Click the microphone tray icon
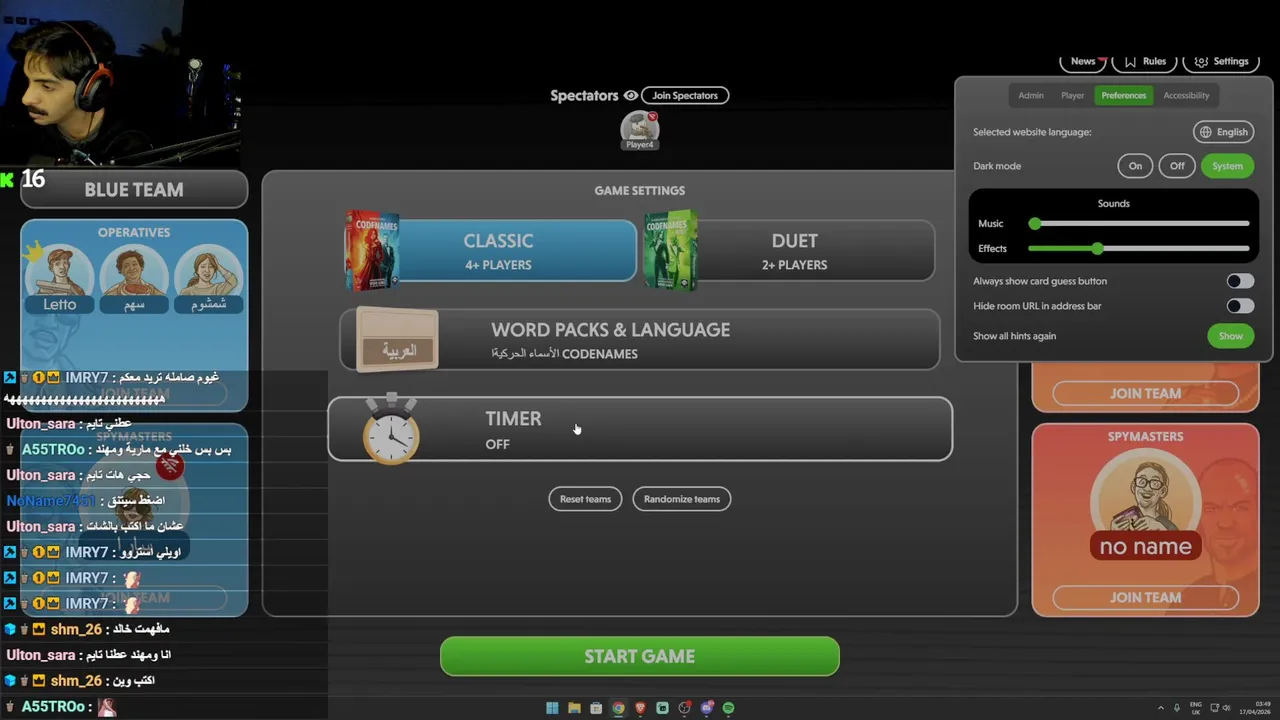 coord(1177,708)
